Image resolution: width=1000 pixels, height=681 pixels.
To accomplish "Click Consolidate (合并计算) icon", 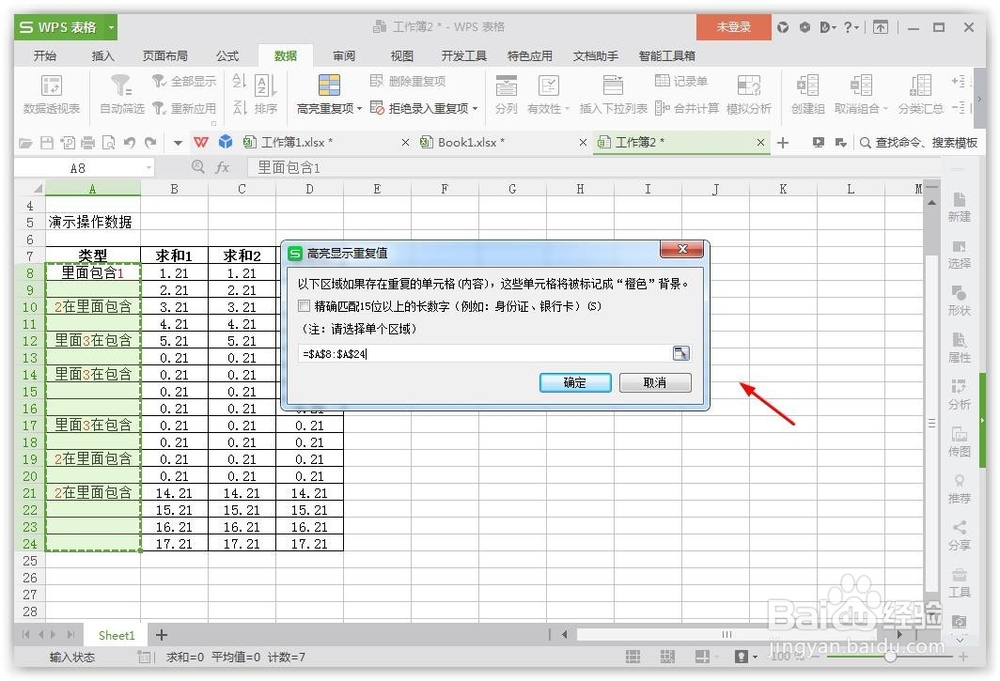I will [662, 108].
